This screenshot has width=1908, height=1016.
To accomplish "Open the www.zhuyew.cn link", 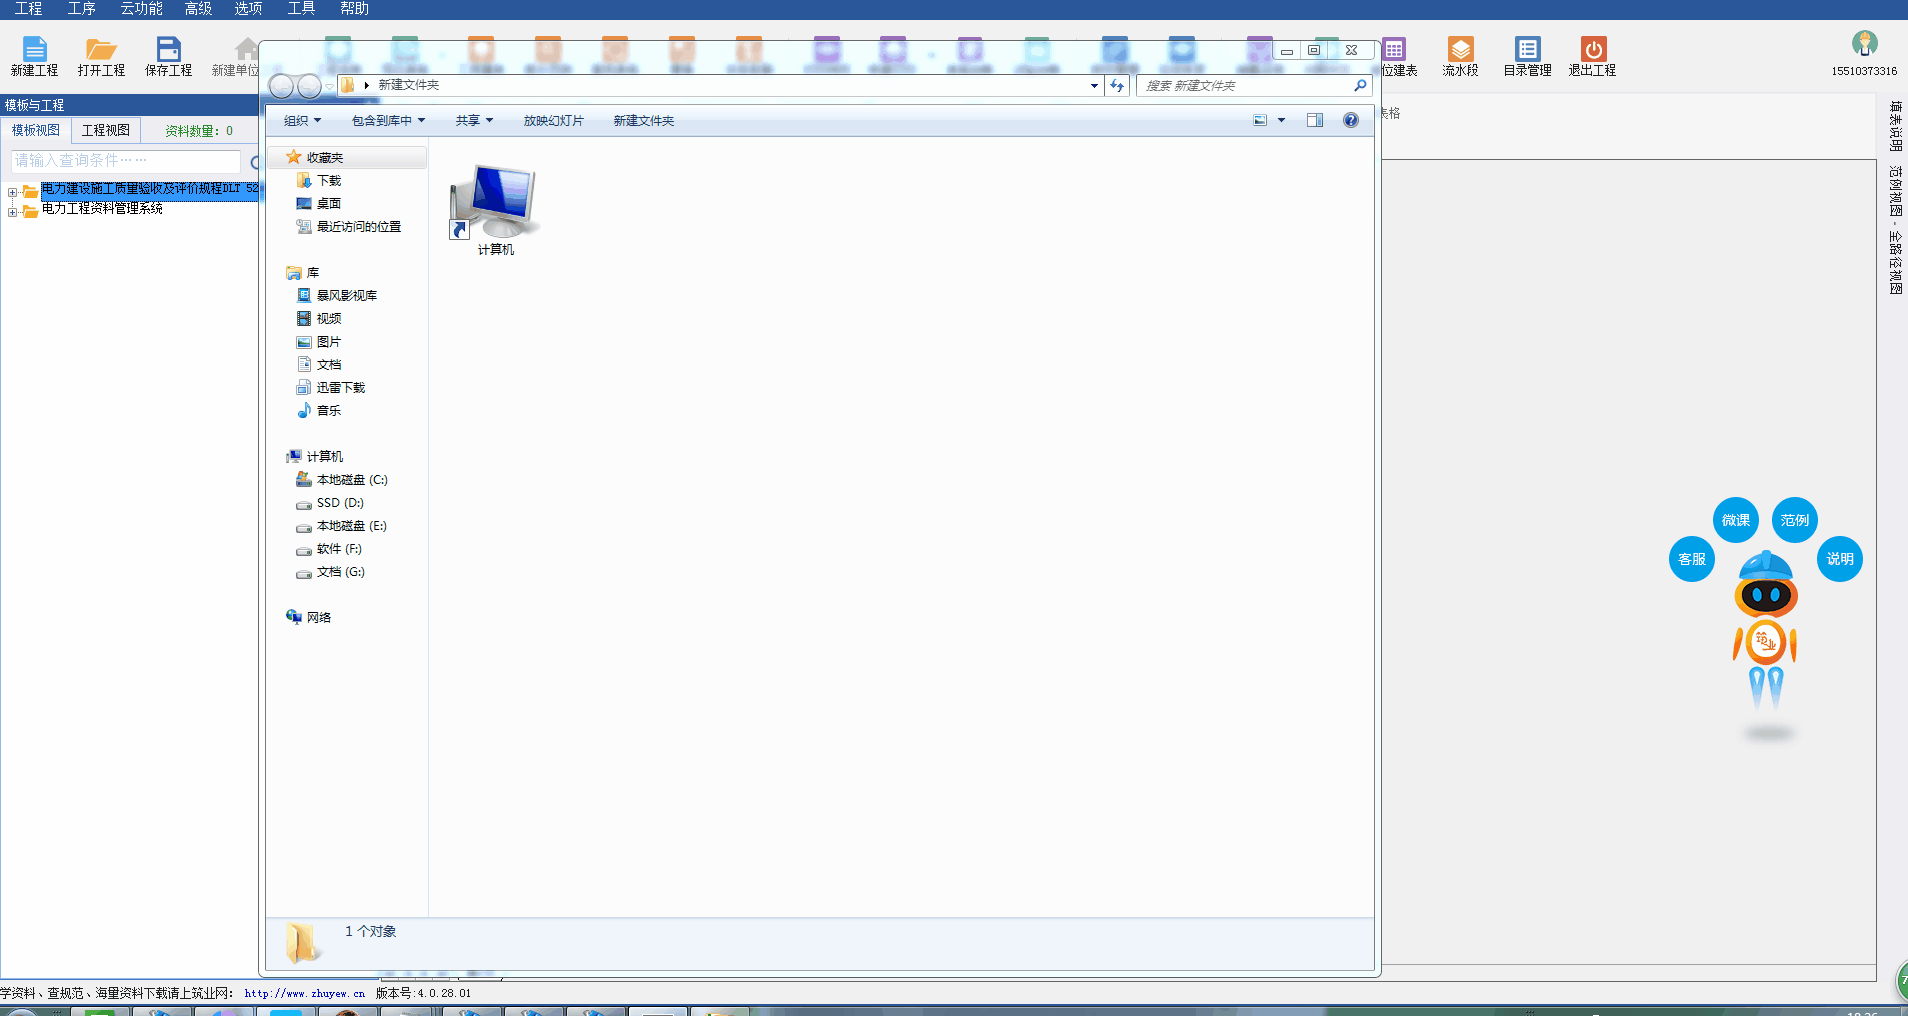I will (304, 994).
